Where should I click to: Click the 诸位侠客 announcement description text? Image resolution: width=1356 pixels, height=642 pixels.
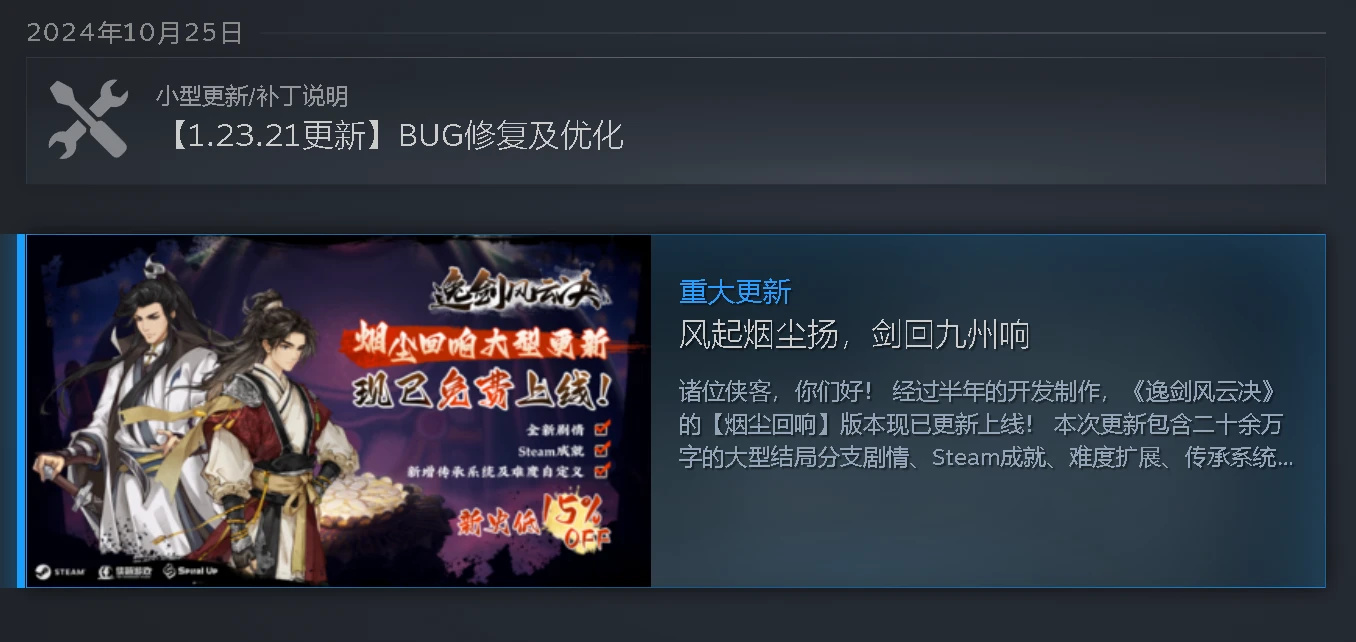[x=986, y=424]
